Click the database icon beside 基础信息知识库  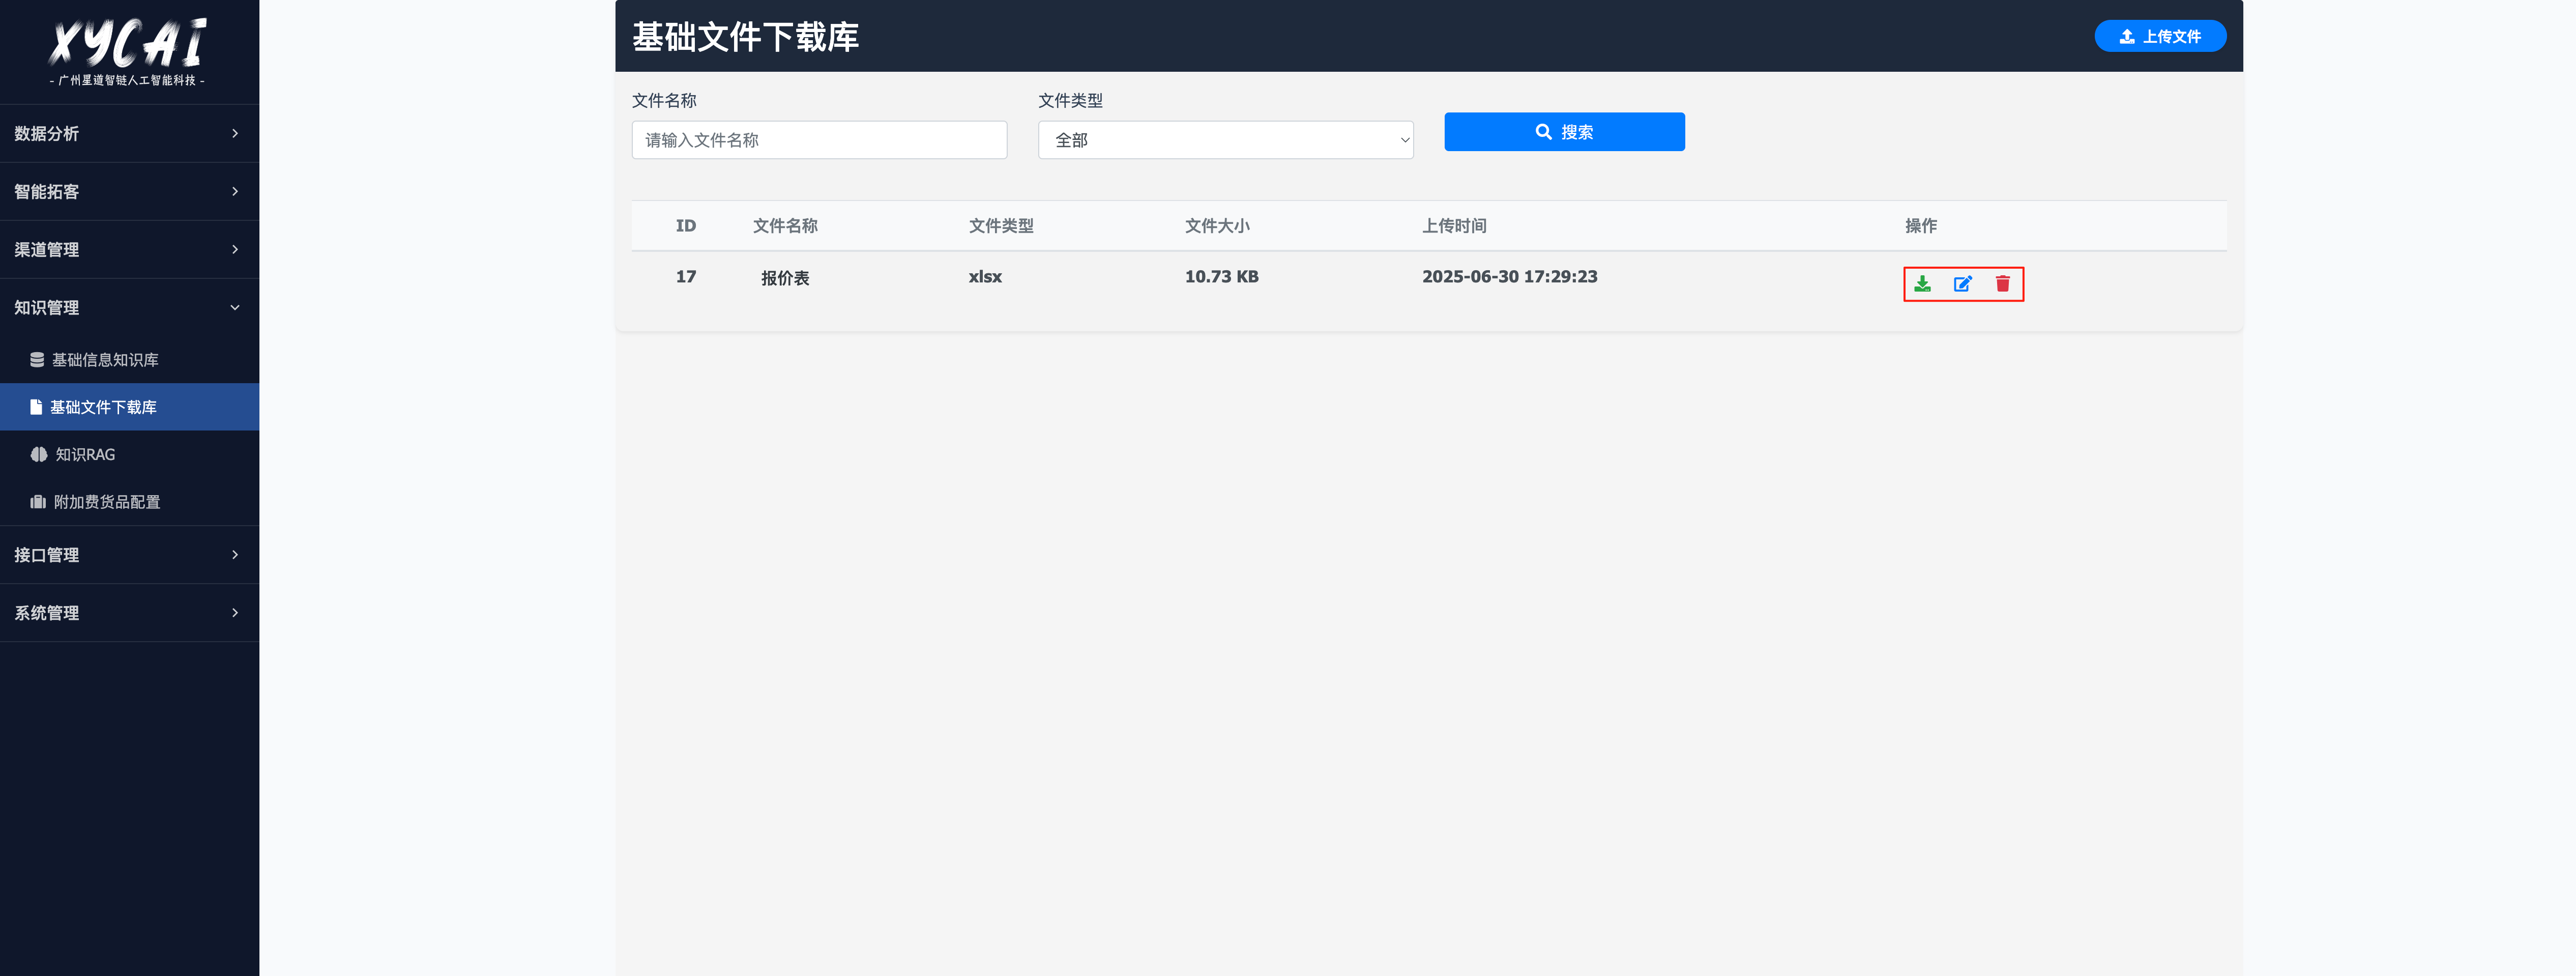pos(37,360)
